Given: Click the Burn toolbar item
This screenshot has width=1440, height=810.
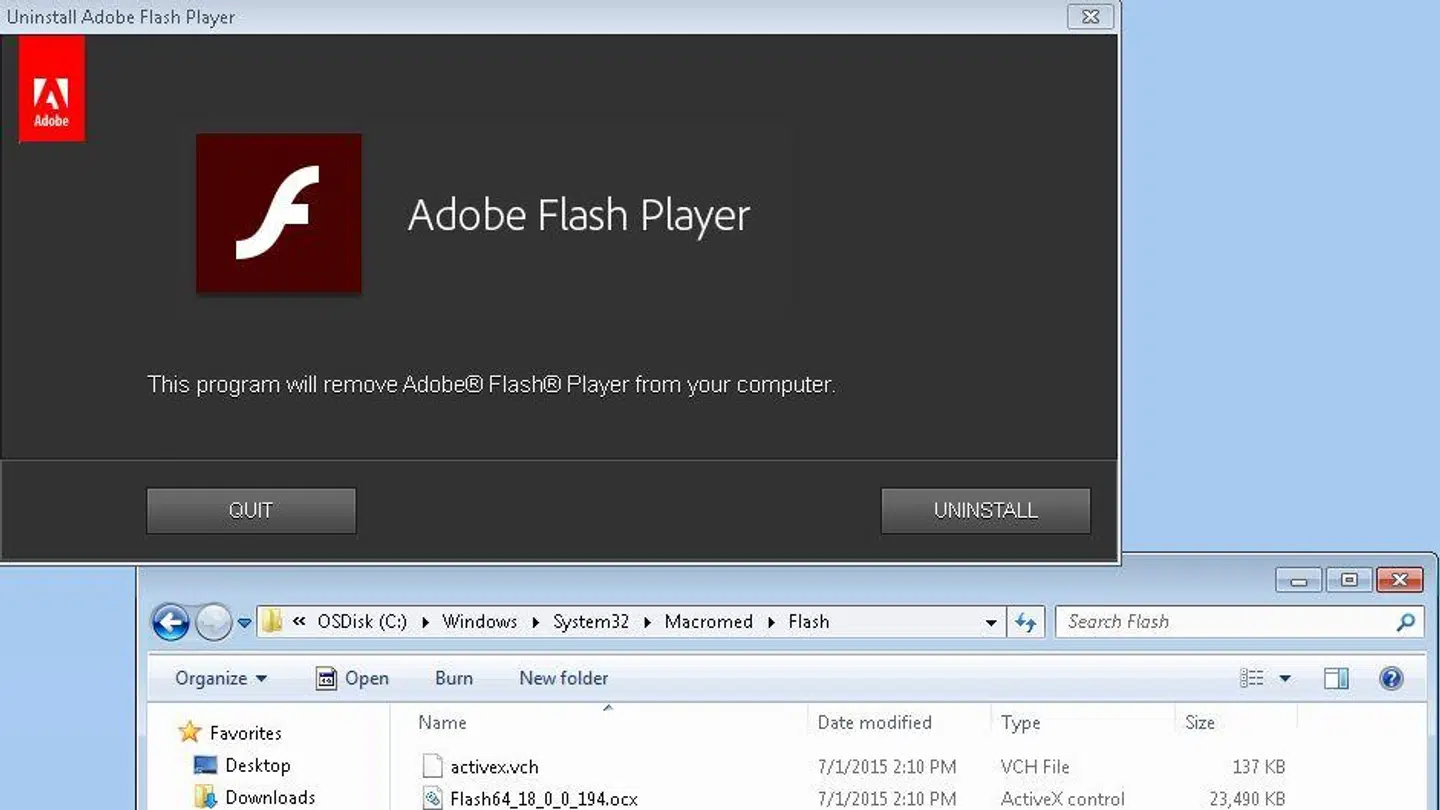Looking at the screenshot, I should coord(454,678).
